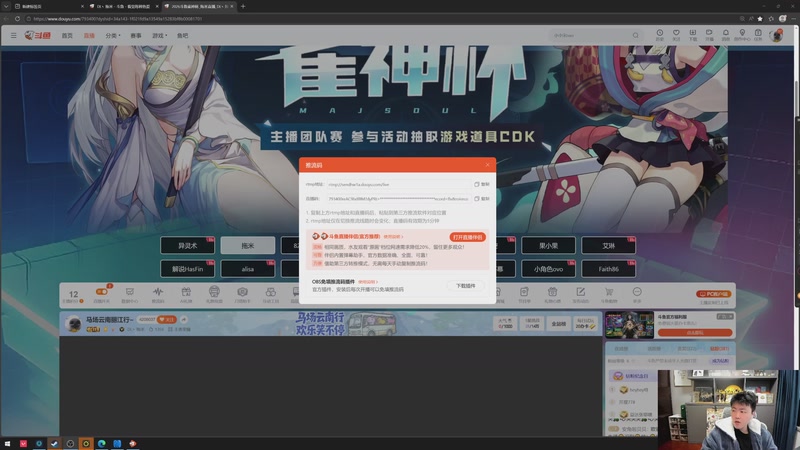This screenshot has height=450, width=800.
Task: Select the 艾琳 streamer button
Action: [x=609, y=245]
